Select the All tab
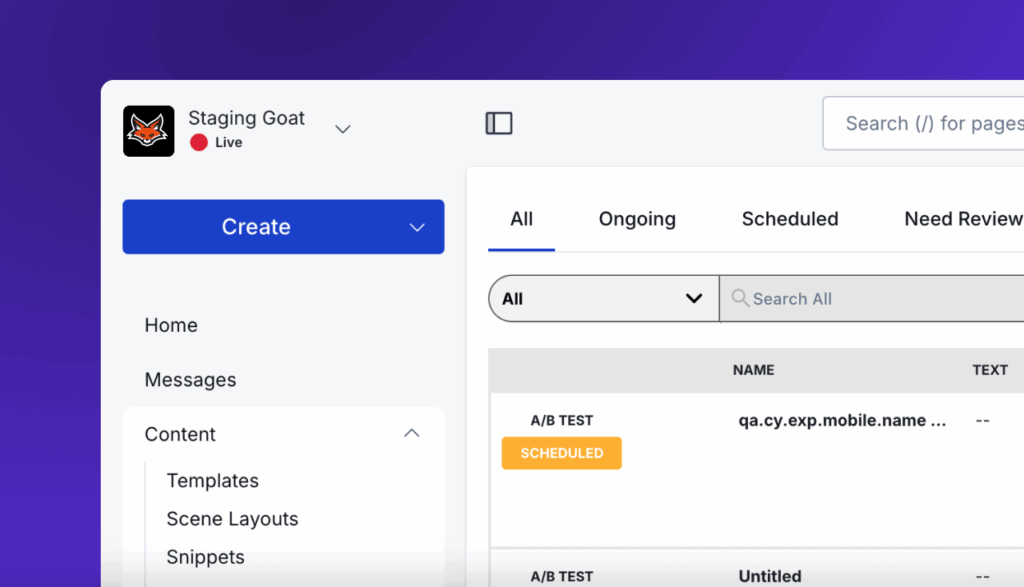The width and height of the screenshot is (1024, 587). pos(521,219)
